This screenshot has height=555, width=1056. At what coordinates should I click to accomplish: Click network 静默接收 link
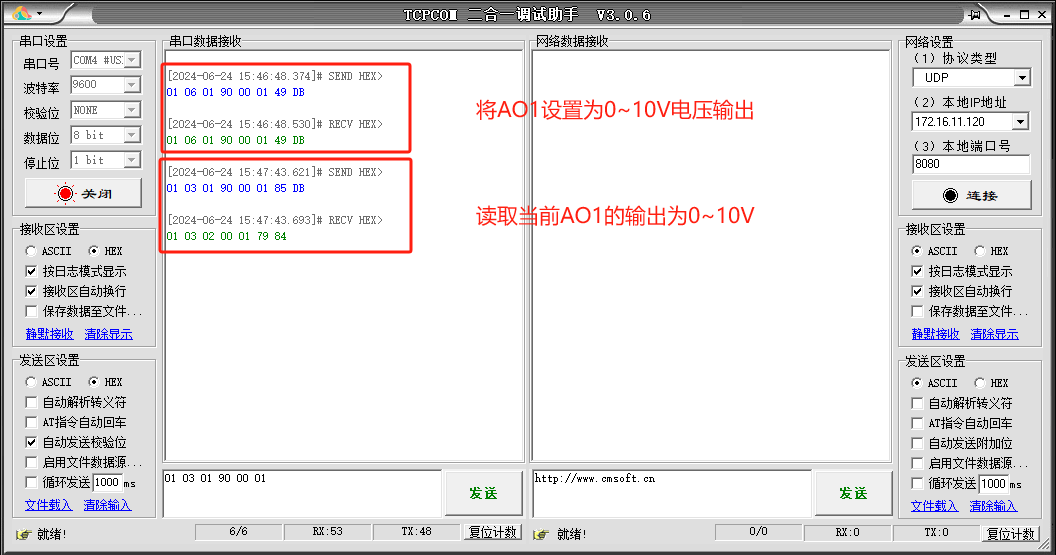[x=935, y=333]
